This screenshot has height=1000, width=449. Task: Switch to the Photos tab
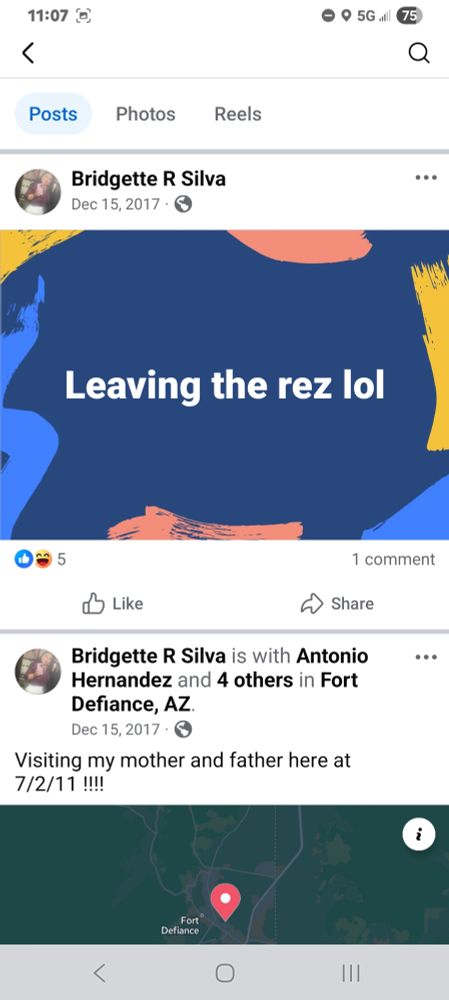coord(145,114)
